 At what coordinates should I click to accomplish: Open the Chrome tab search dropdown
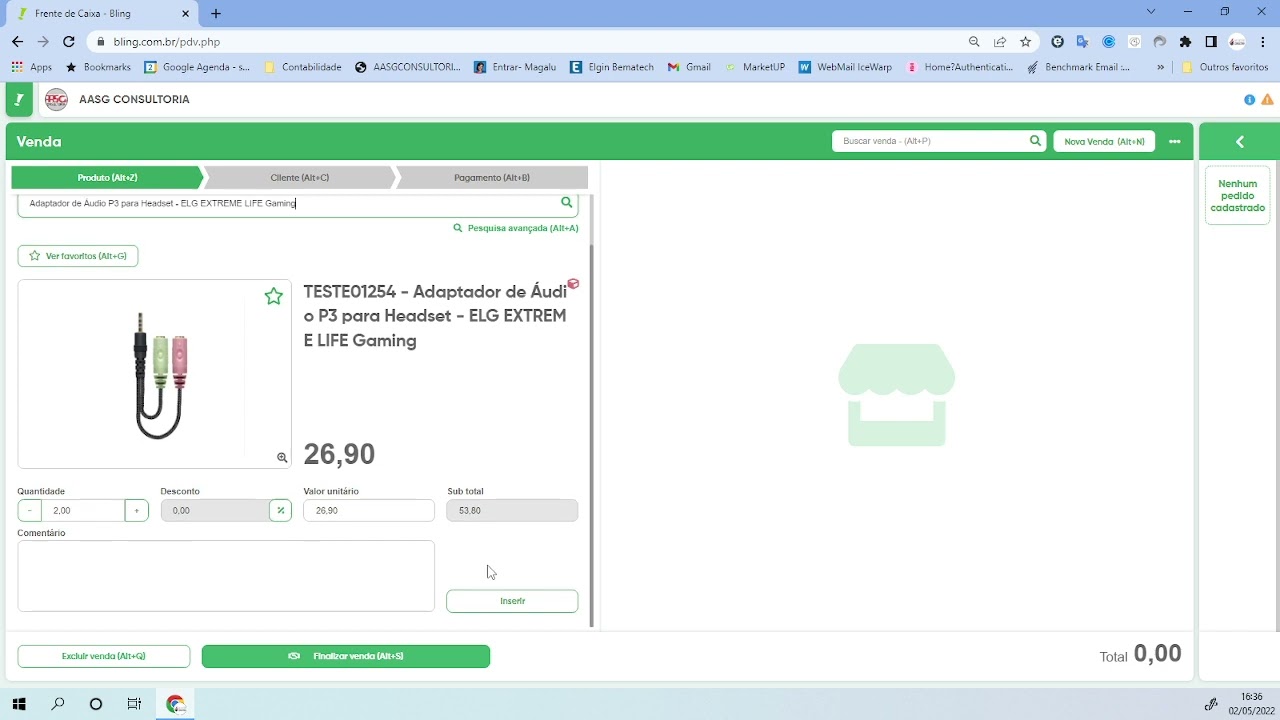[1151, 12]
